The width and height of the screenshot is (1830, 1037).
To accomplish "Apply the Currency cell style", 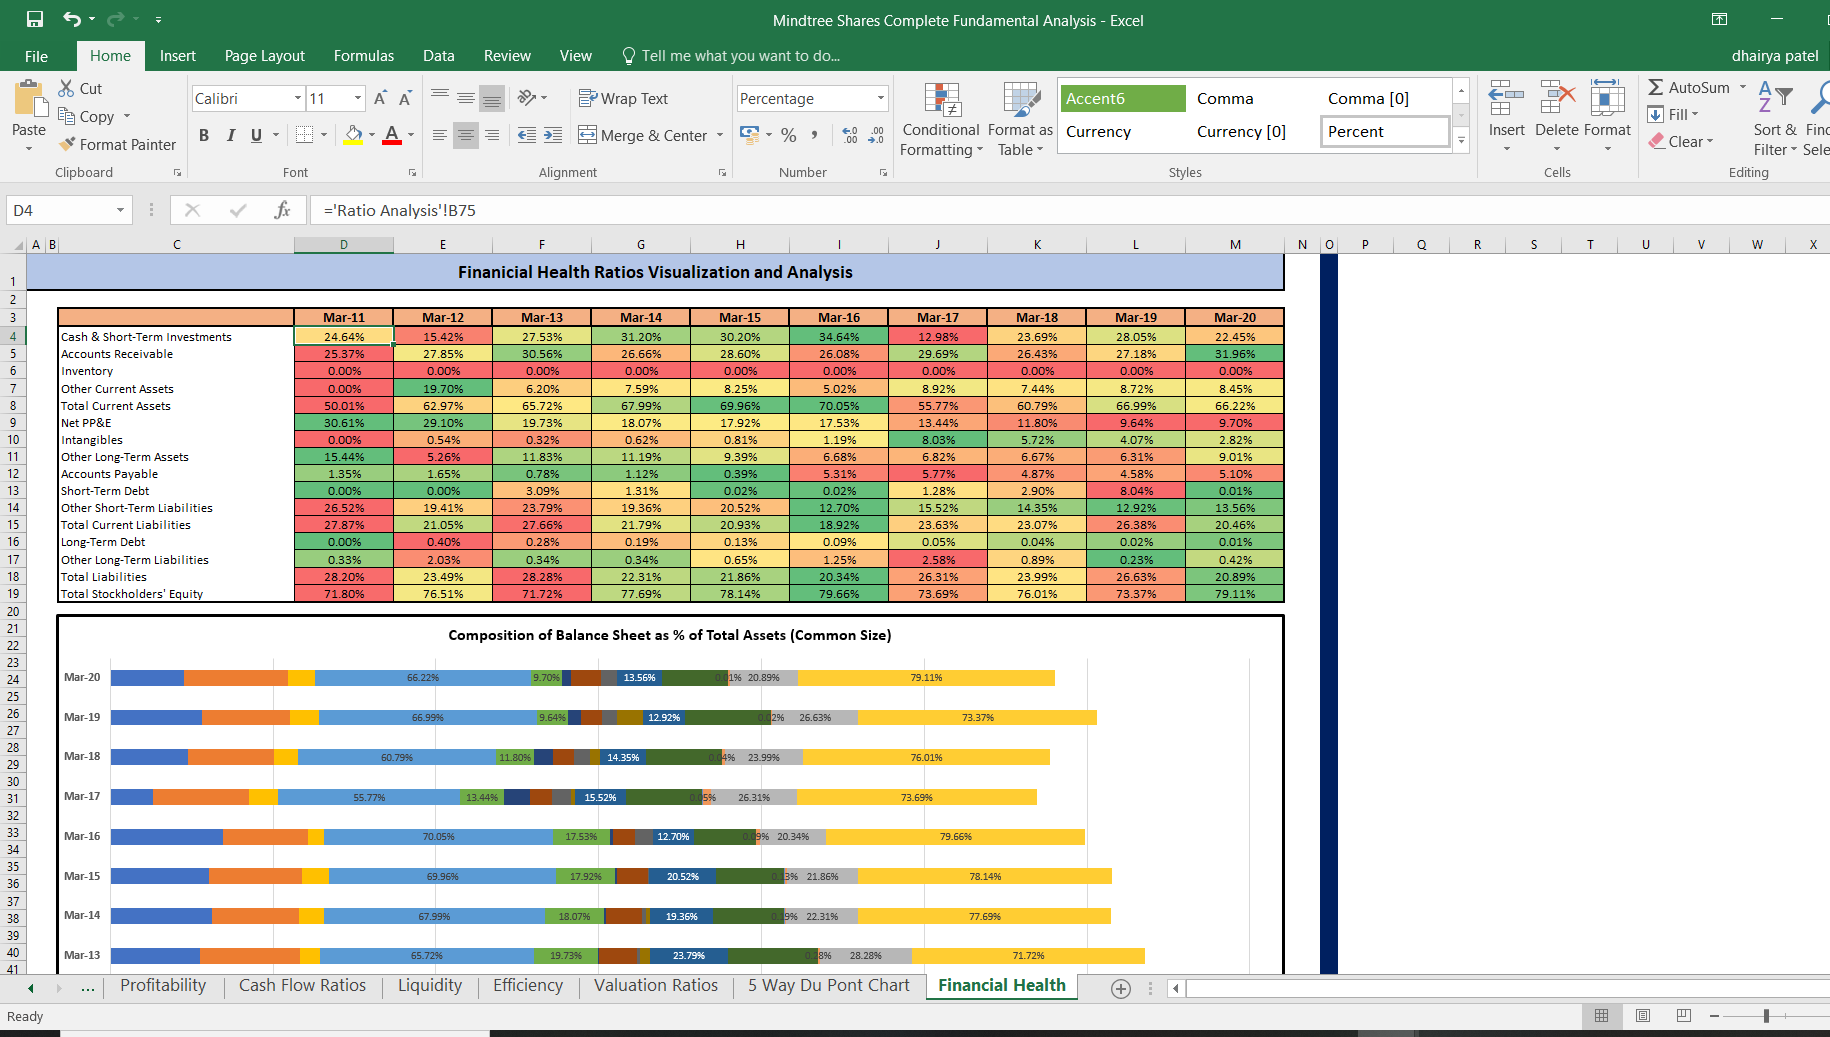I will (x=1123, y=131).
